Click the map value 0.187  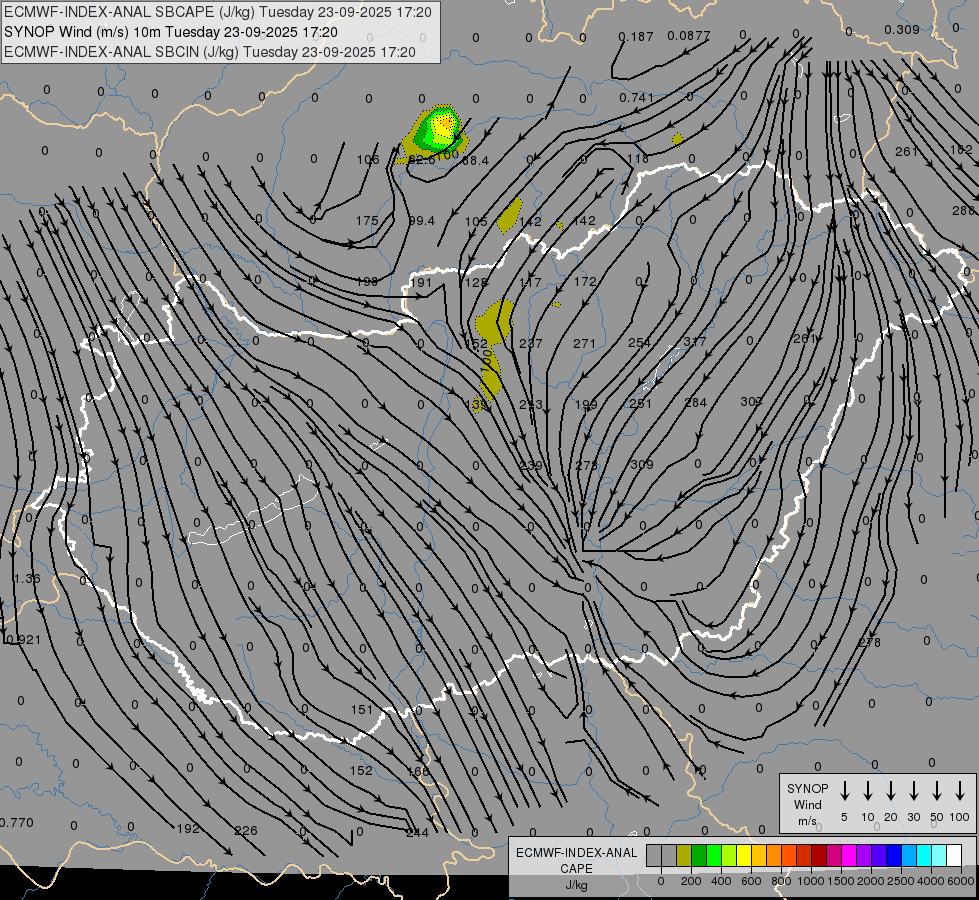(x=636, y=37)
